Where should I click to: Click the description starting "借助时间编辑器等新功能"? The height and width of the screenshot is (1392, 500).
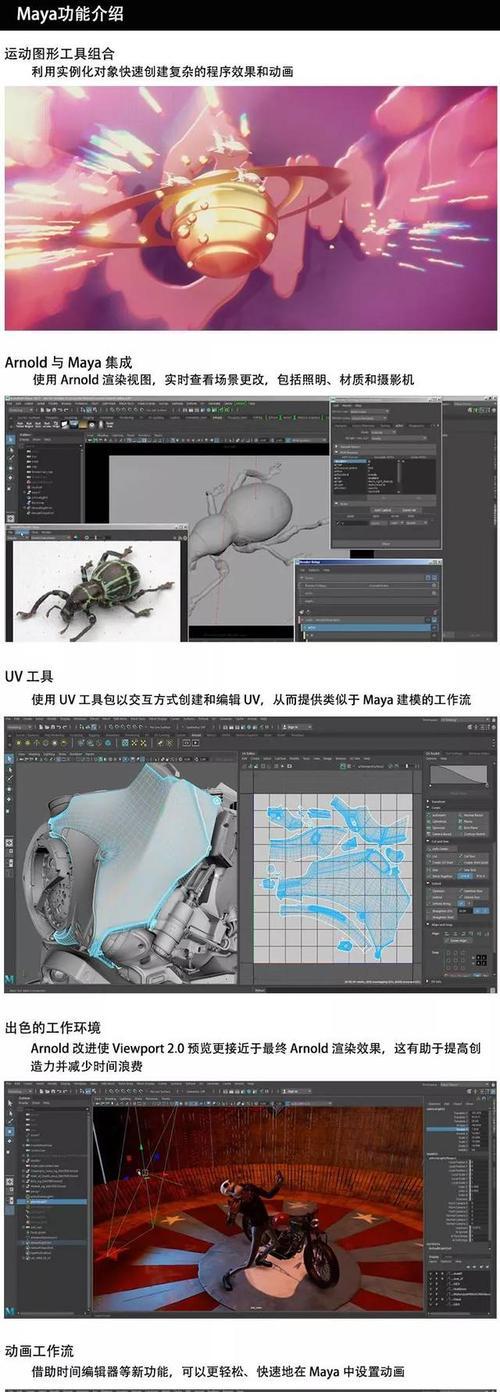point(217,1371)
